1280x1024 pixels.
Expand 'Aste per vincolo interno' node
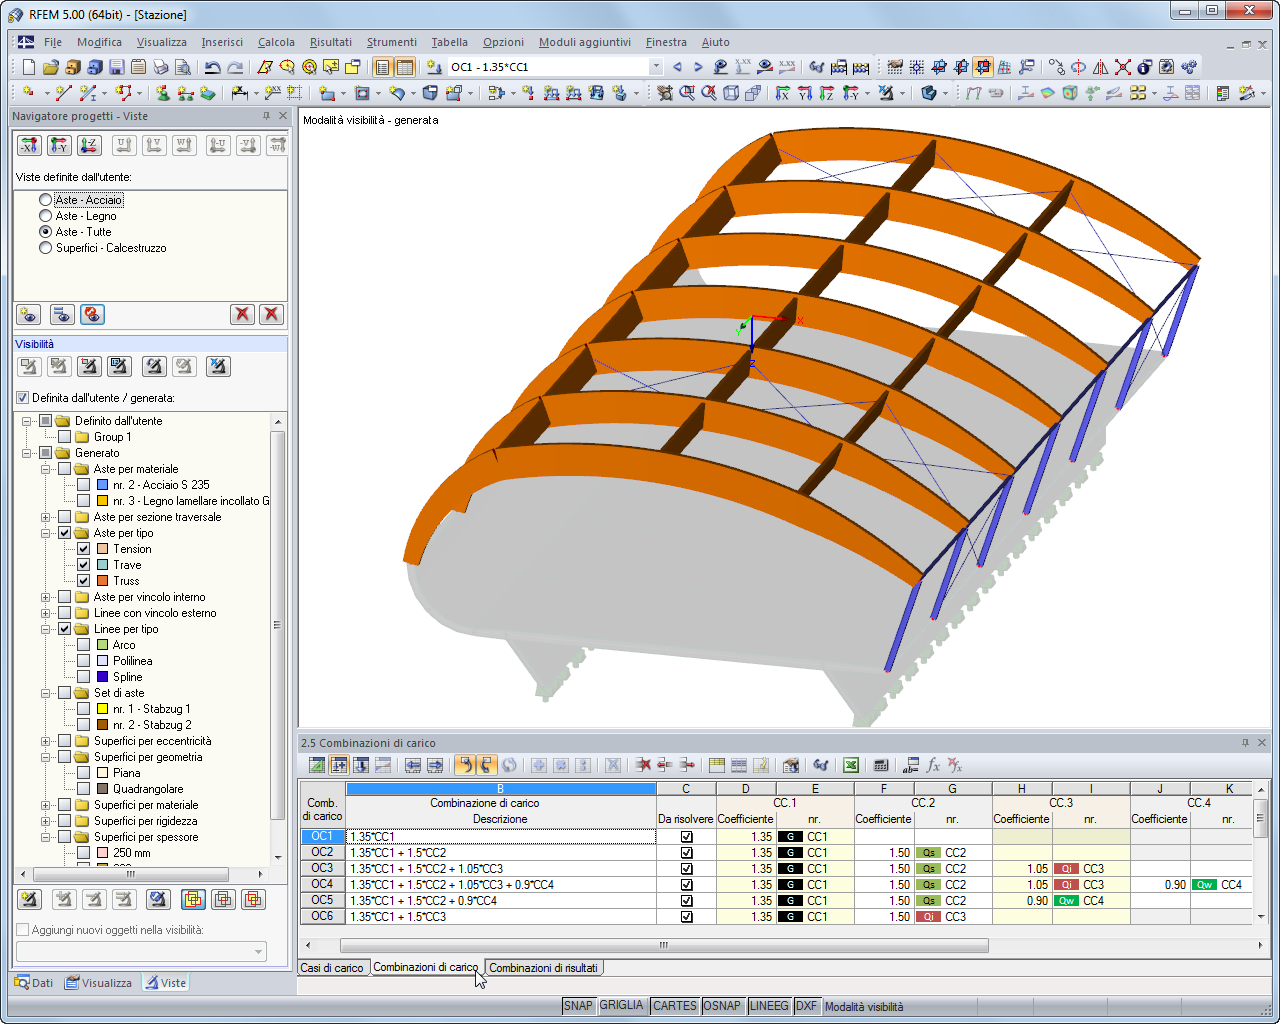coord(46,597)
